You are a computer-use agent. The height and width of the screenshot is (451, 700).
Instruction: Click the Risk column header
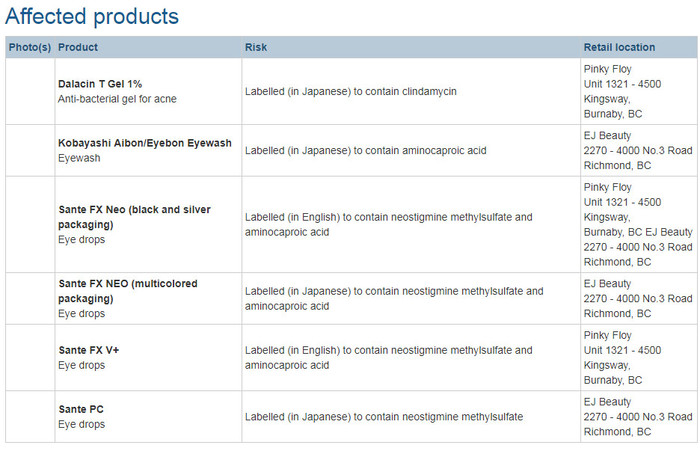click(x=256, y=47)
